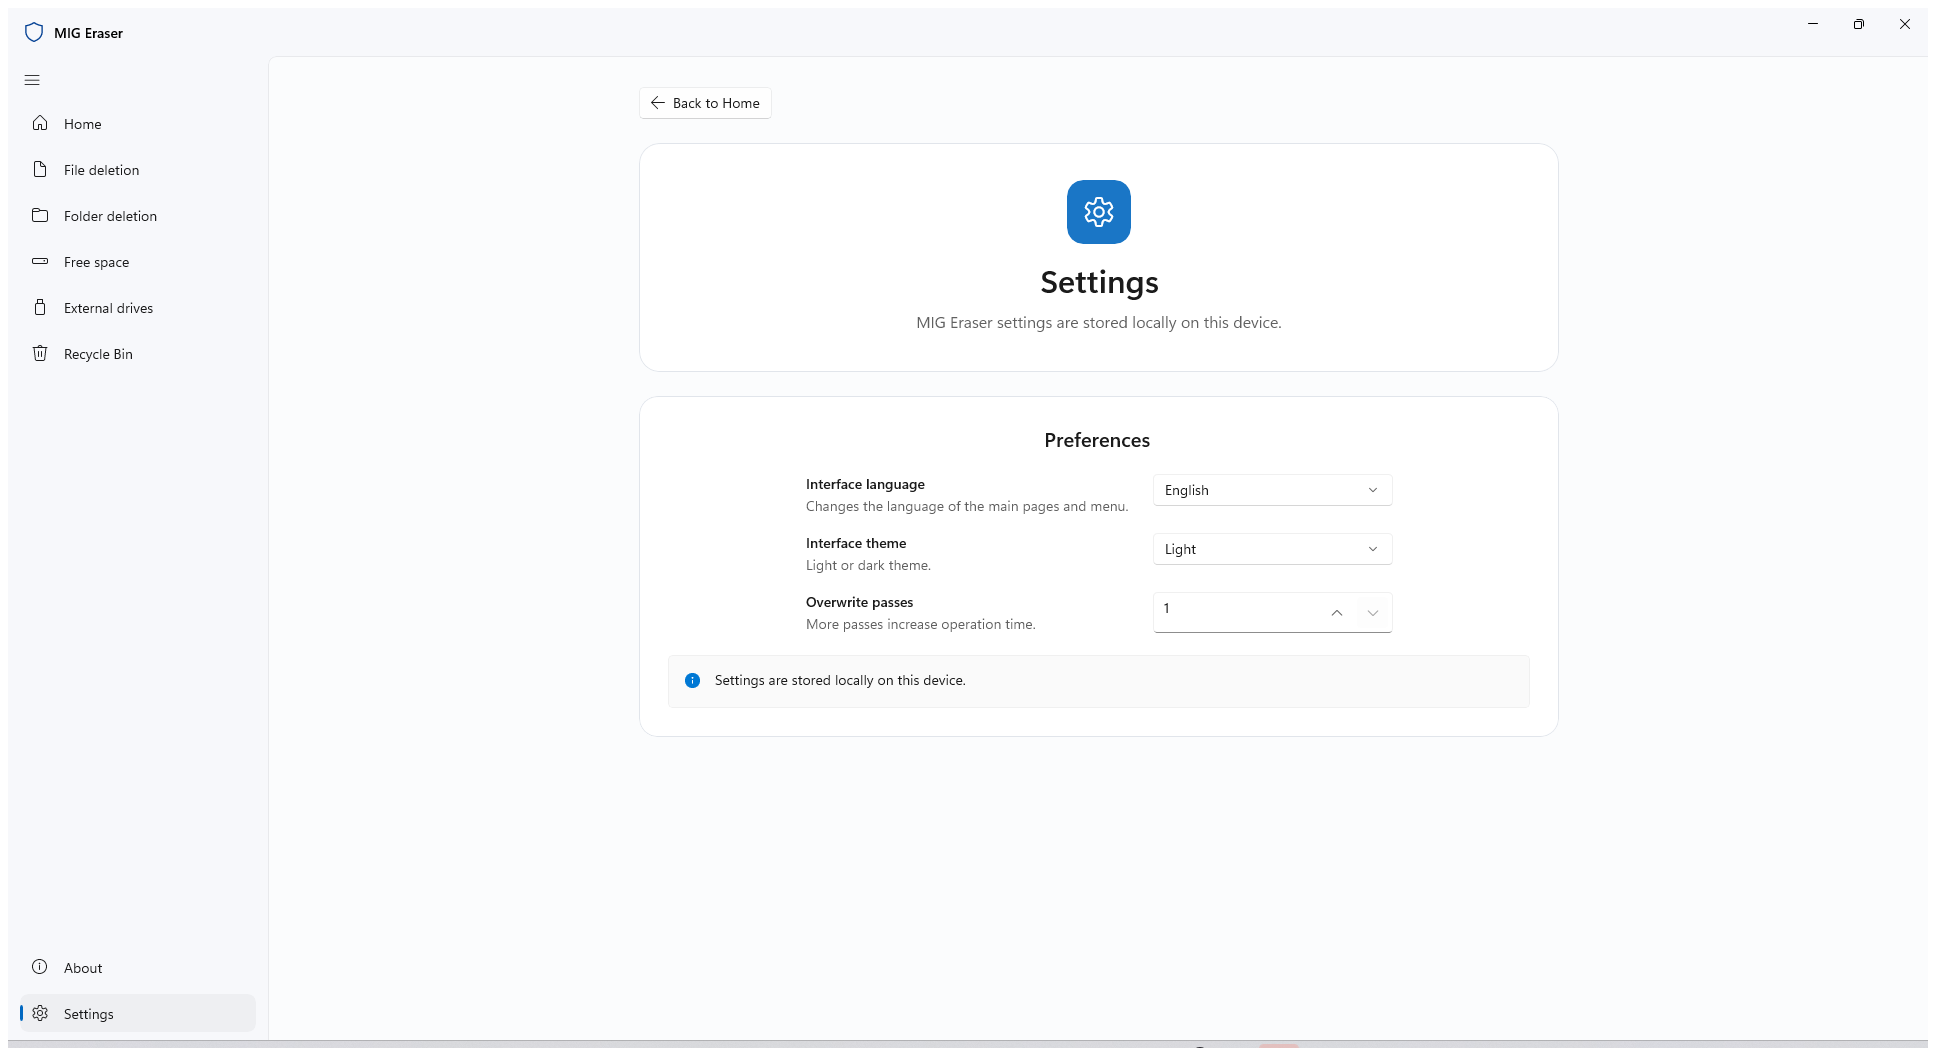This screenshot has width=1936, height=1048.
Task: Click the About info icon
Action: [40, 967]
